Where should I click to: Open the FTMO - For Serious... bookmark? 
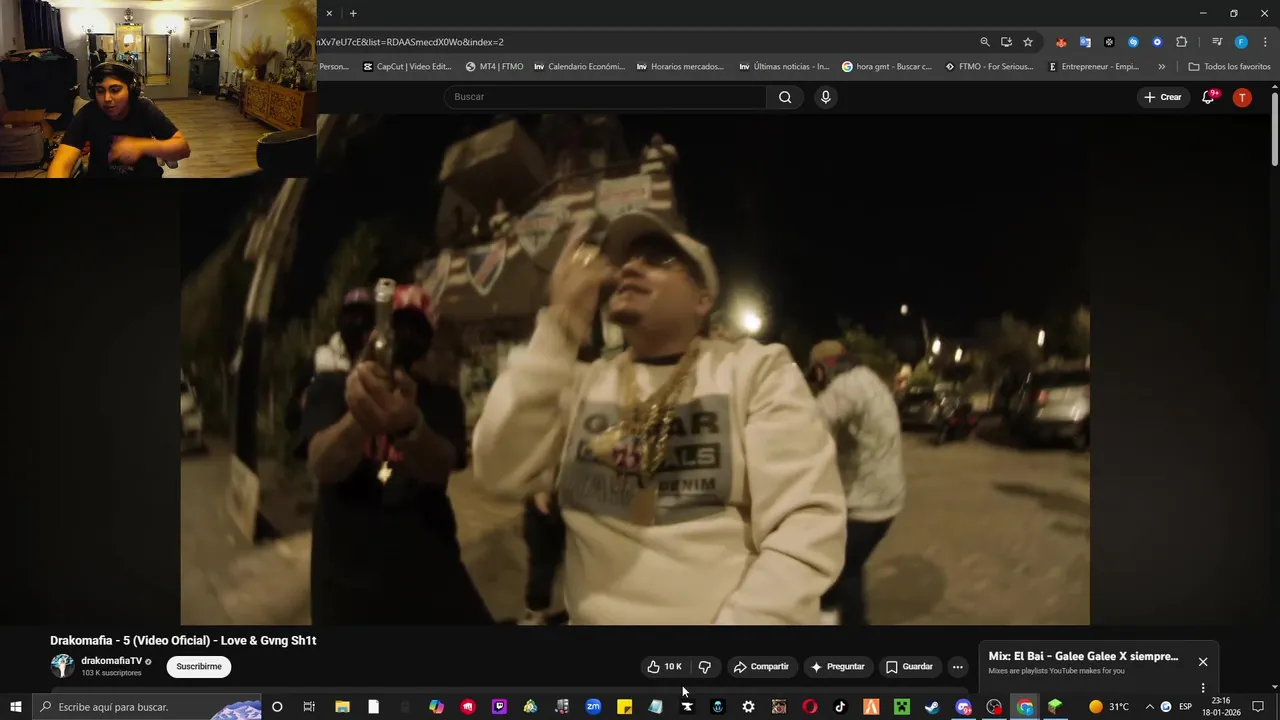989,67
